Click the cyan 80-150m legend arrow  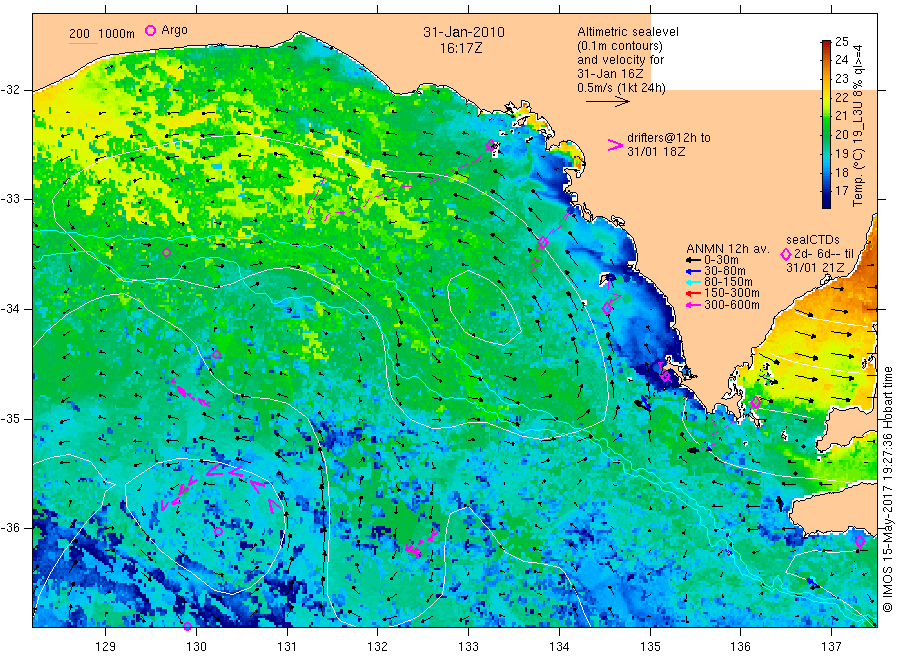[x=694, y=282]
